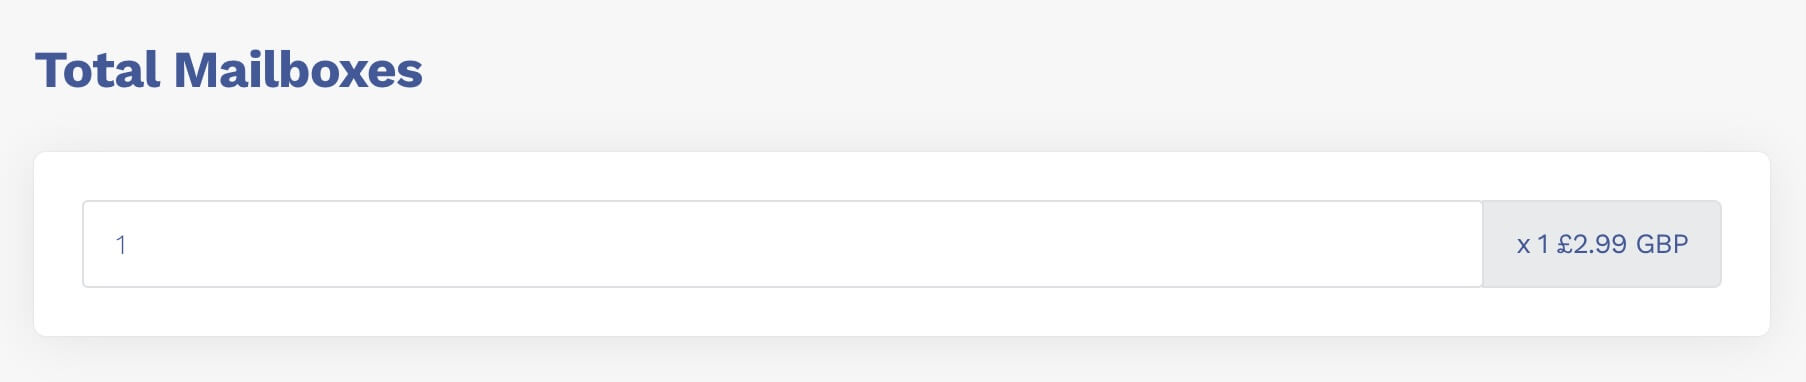The height and width of the screenshot is (382, 1806).
Task: Click the Total Mailboxes heading
Action: point(229,71)
